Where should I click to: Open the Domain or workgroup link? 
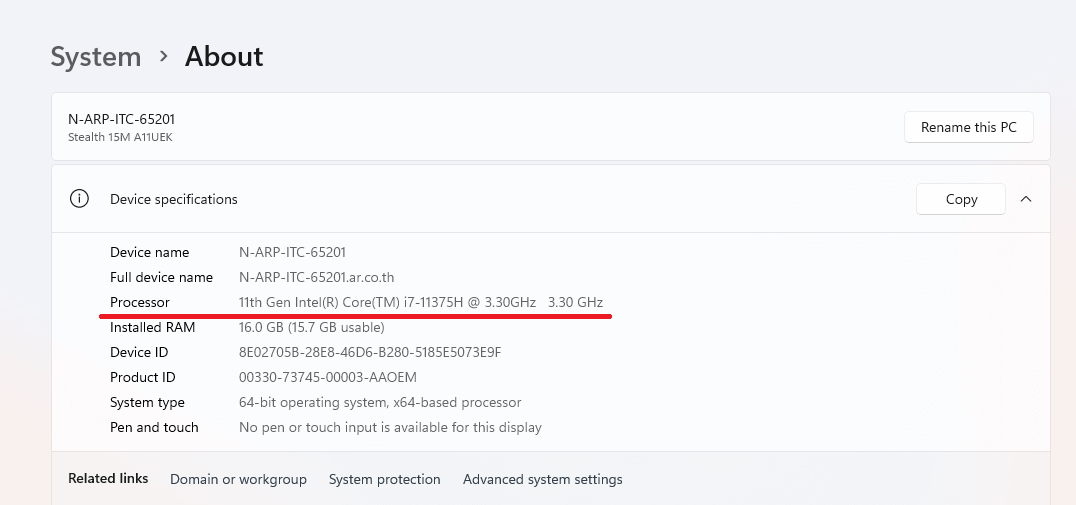click(238, 479)
